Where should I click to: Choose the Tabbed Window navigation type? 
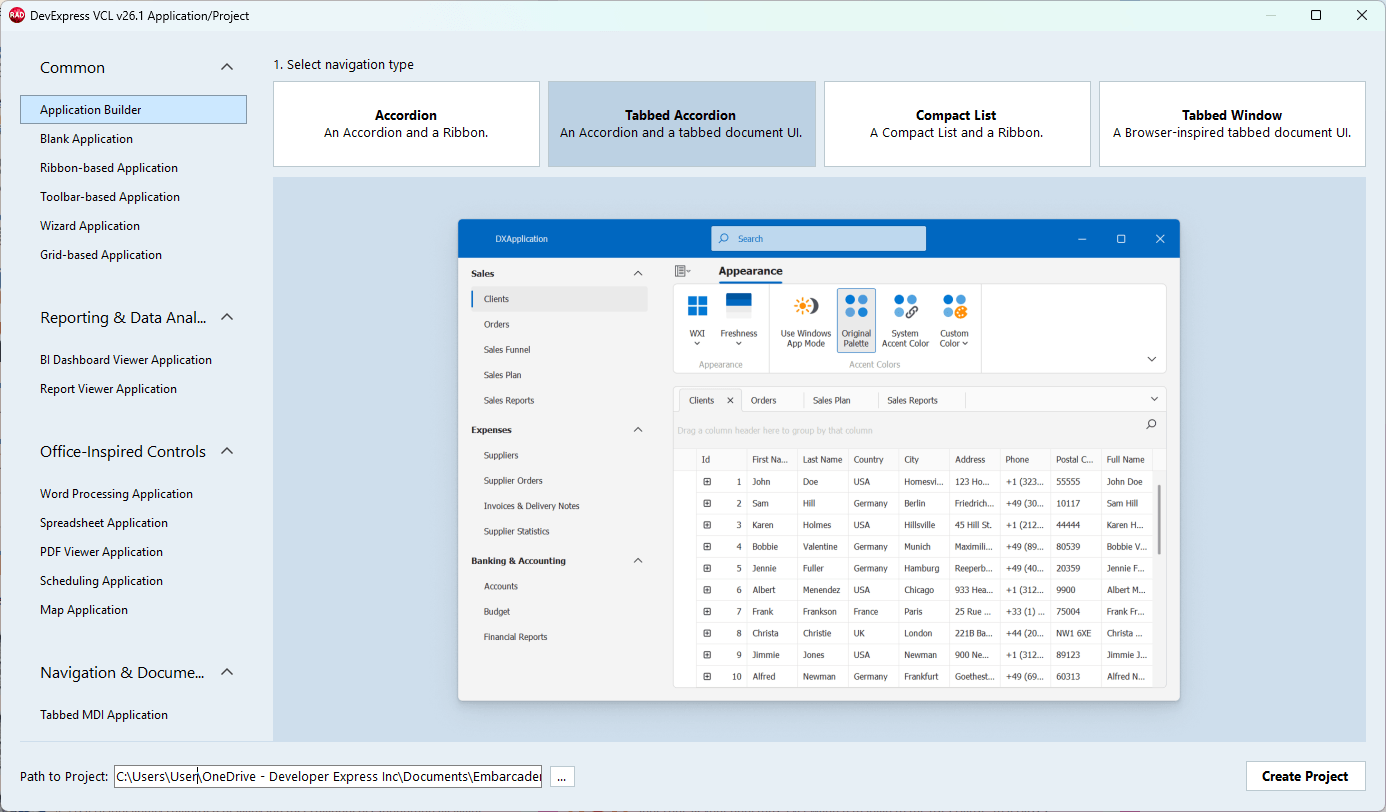click(x=1232, y=124)
